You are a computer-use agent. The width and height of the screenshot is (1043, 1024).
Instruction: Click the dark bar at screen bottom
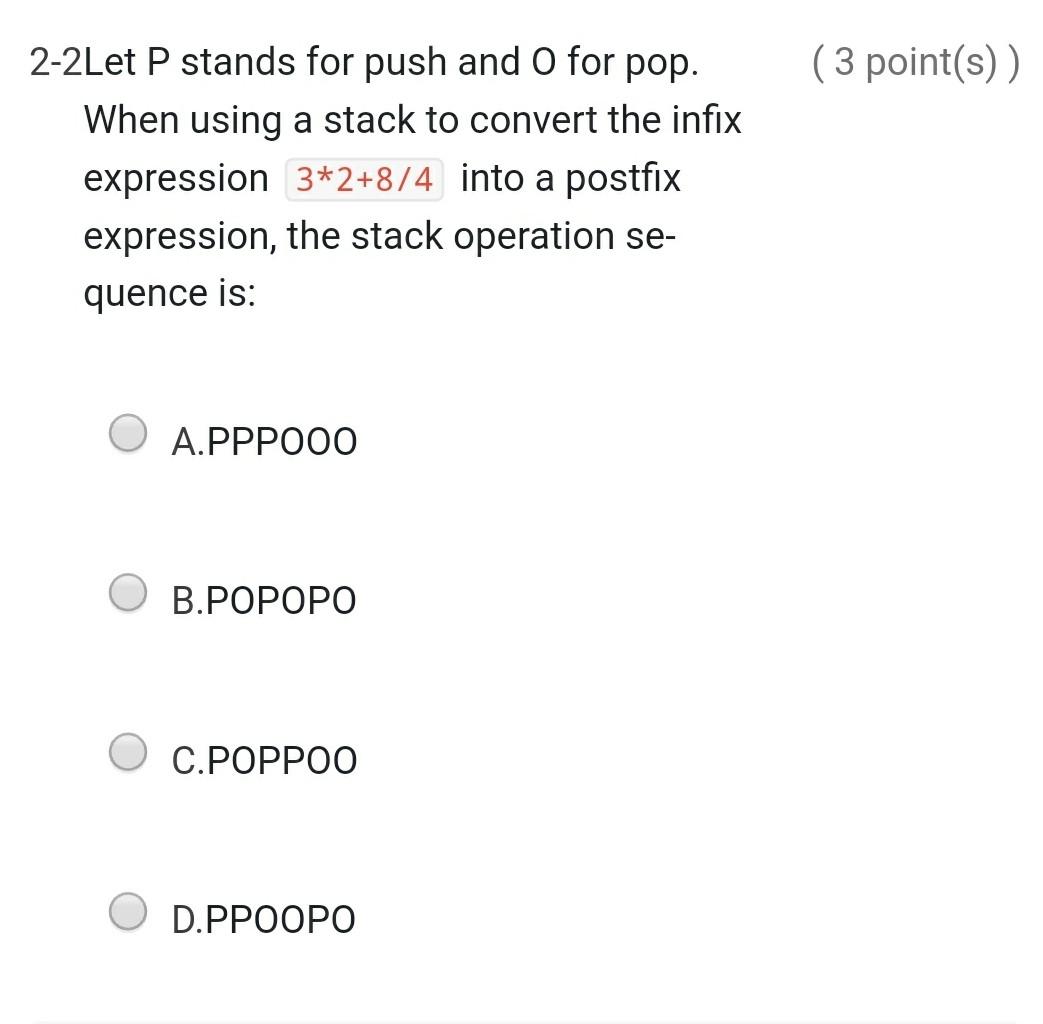click(x=521, y=1018)
